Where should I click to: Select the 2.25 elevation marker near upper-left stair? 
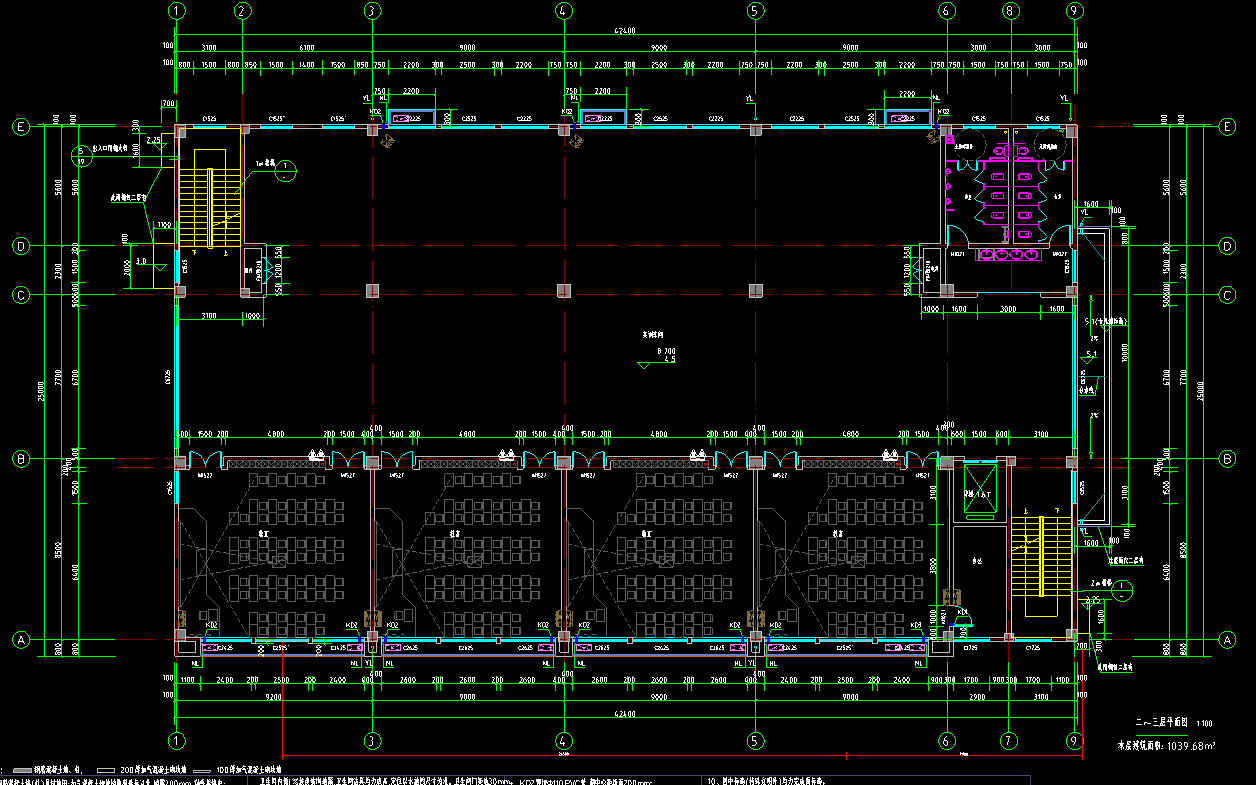pos(152,141)
